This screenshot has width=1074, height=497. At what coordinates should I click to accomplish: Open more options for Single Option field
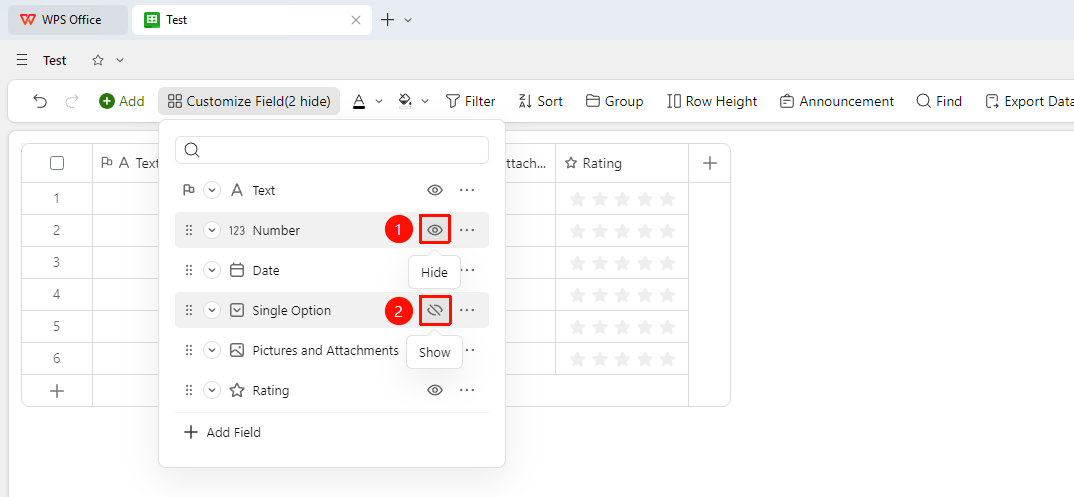coord(467,310)
